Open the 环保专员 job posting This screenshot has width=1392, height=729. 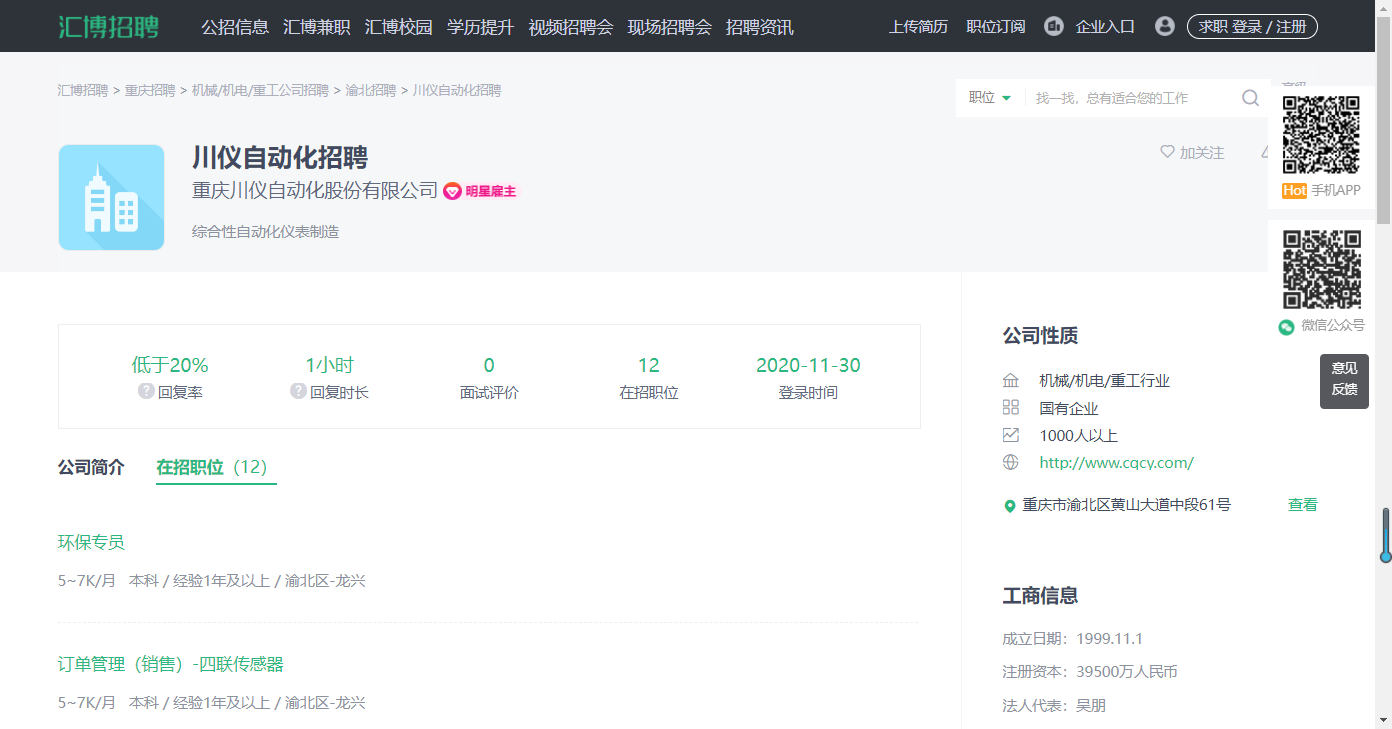point(91,542)
